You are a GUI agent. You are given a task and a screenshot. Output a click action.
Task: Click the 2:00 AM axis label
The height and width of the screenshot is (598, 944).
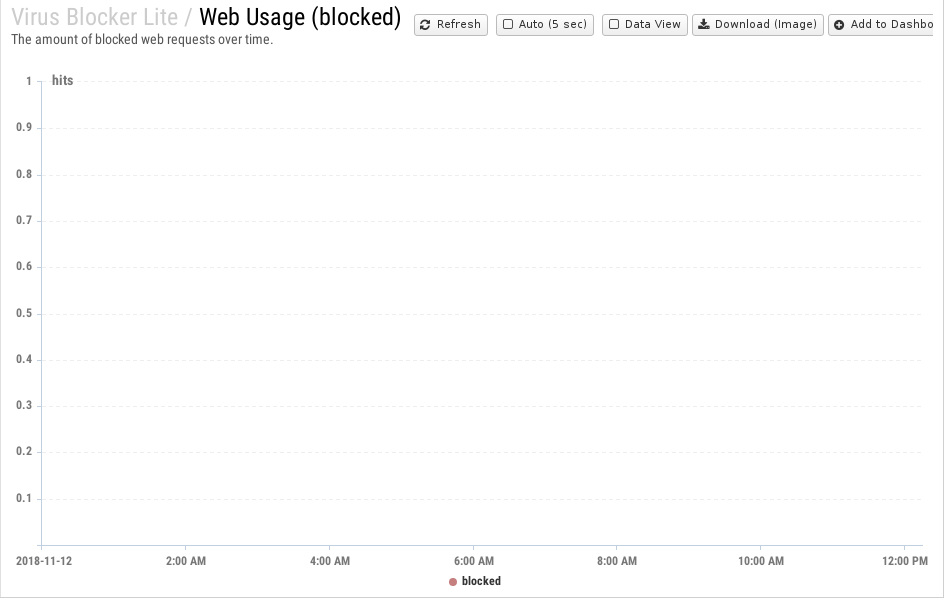pos(186,561)
